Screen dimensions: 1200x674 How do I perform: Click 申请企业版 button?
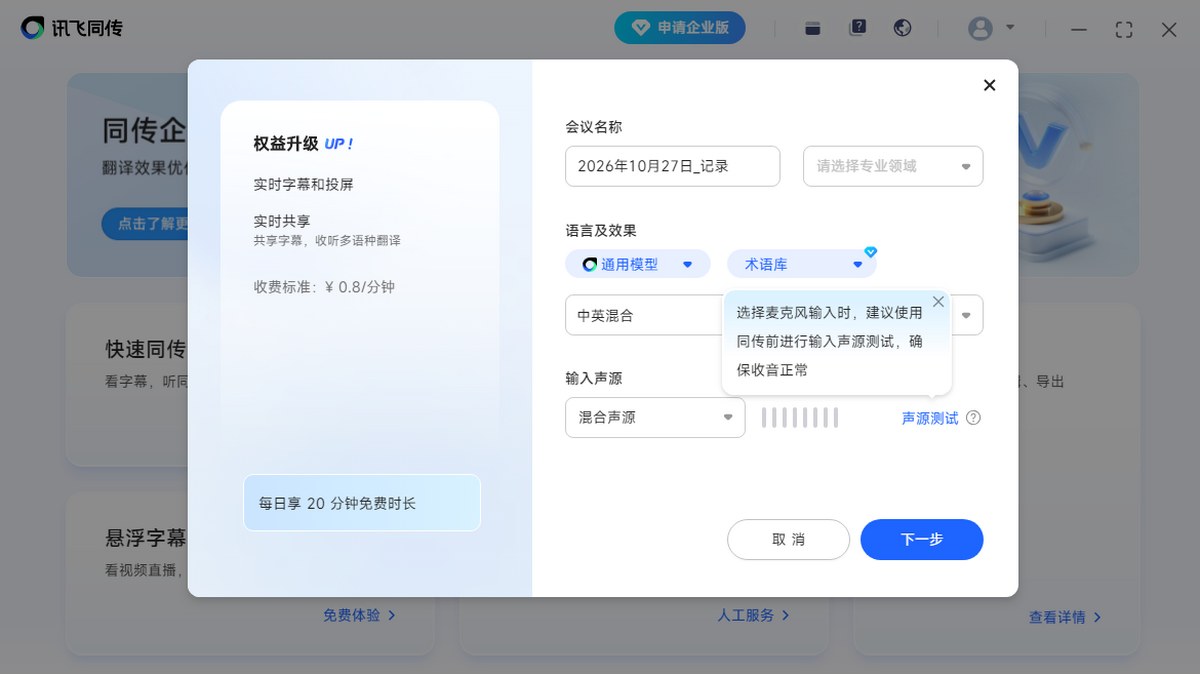pos(680,28)
